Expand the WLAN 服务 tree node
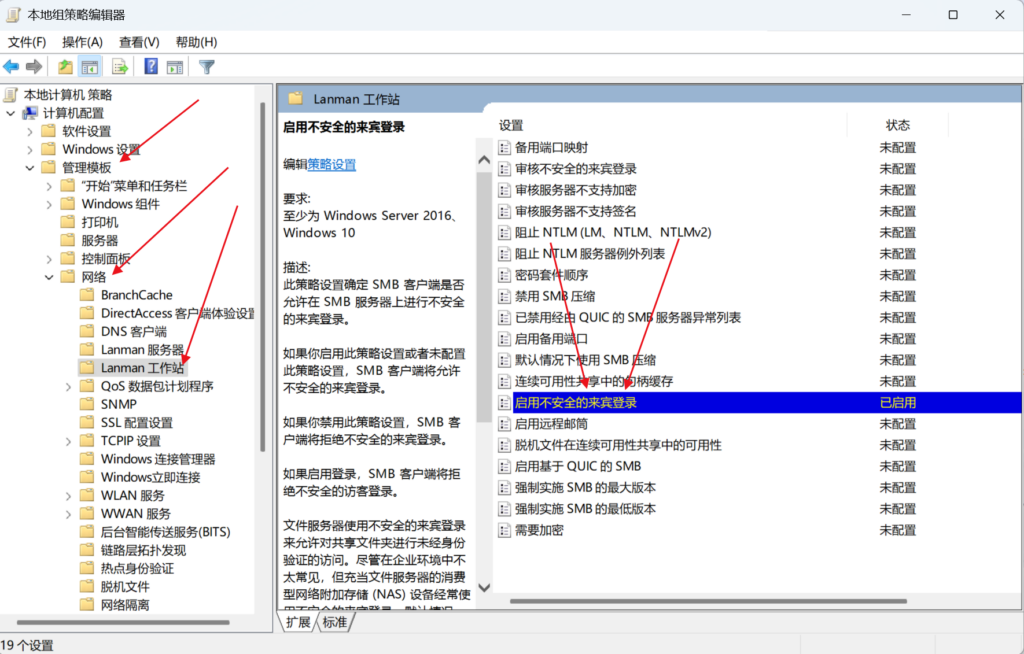The width and height of the screenshot is (1024, 654). [68, 496]
